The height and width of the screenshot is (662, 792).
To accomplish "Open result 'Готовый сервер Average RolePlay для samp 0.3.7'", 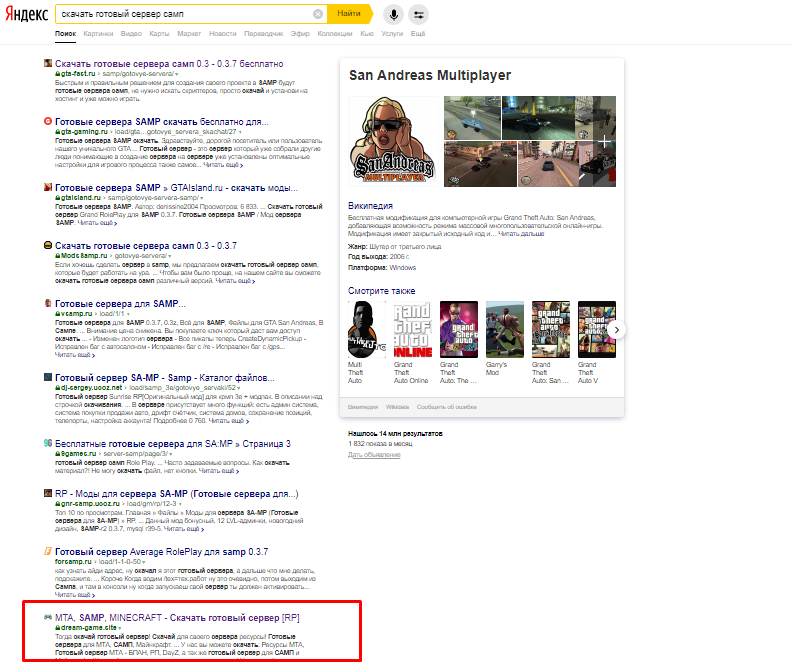I will coord(162,552).
